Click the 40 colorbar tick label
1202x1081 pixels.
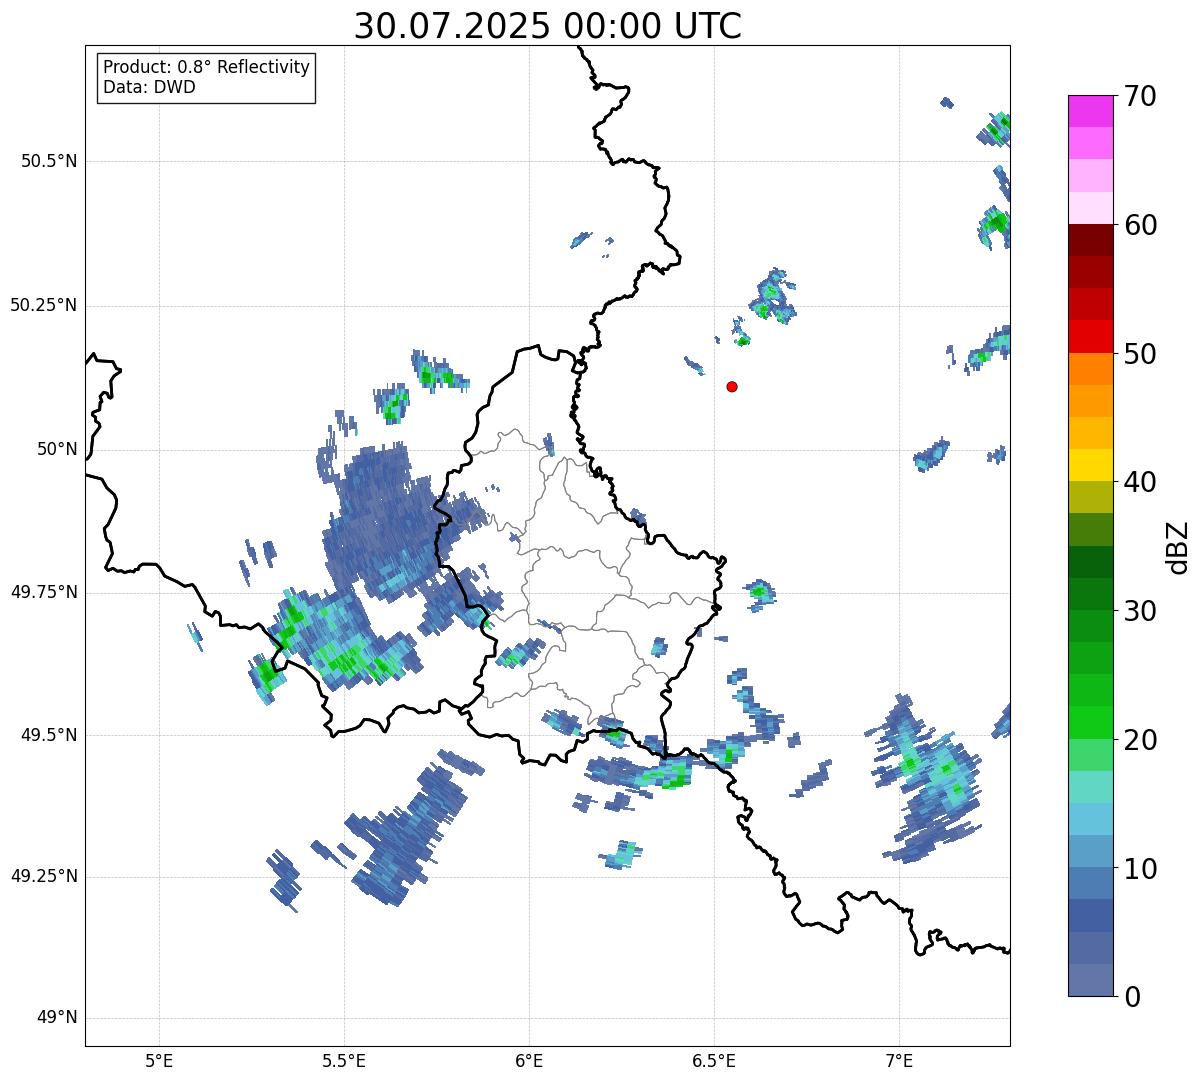tap(1140, 482)
